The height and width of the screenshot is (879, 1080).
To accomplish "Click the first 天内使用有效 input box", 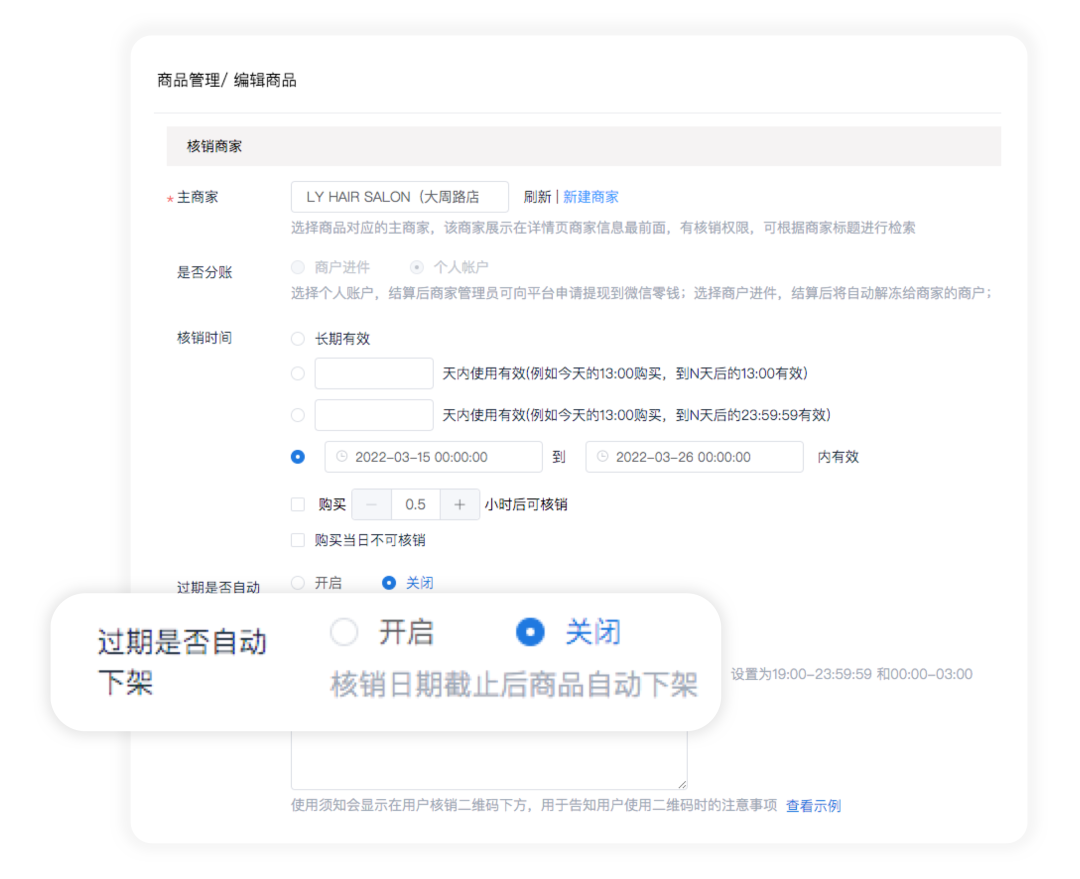I will click(373, 372).
